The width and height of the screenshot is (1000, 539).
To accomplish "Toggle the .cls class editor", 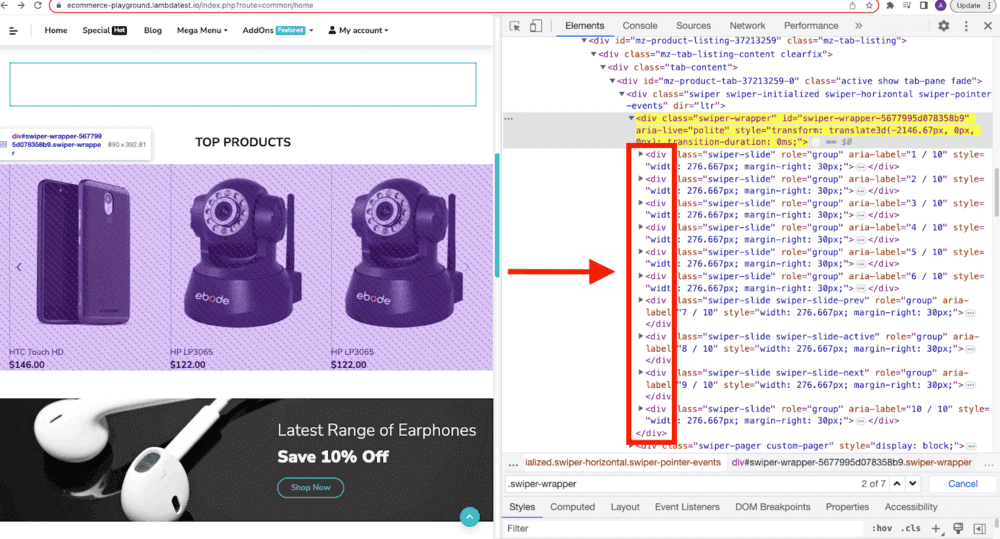I will [x=910, y=528].
